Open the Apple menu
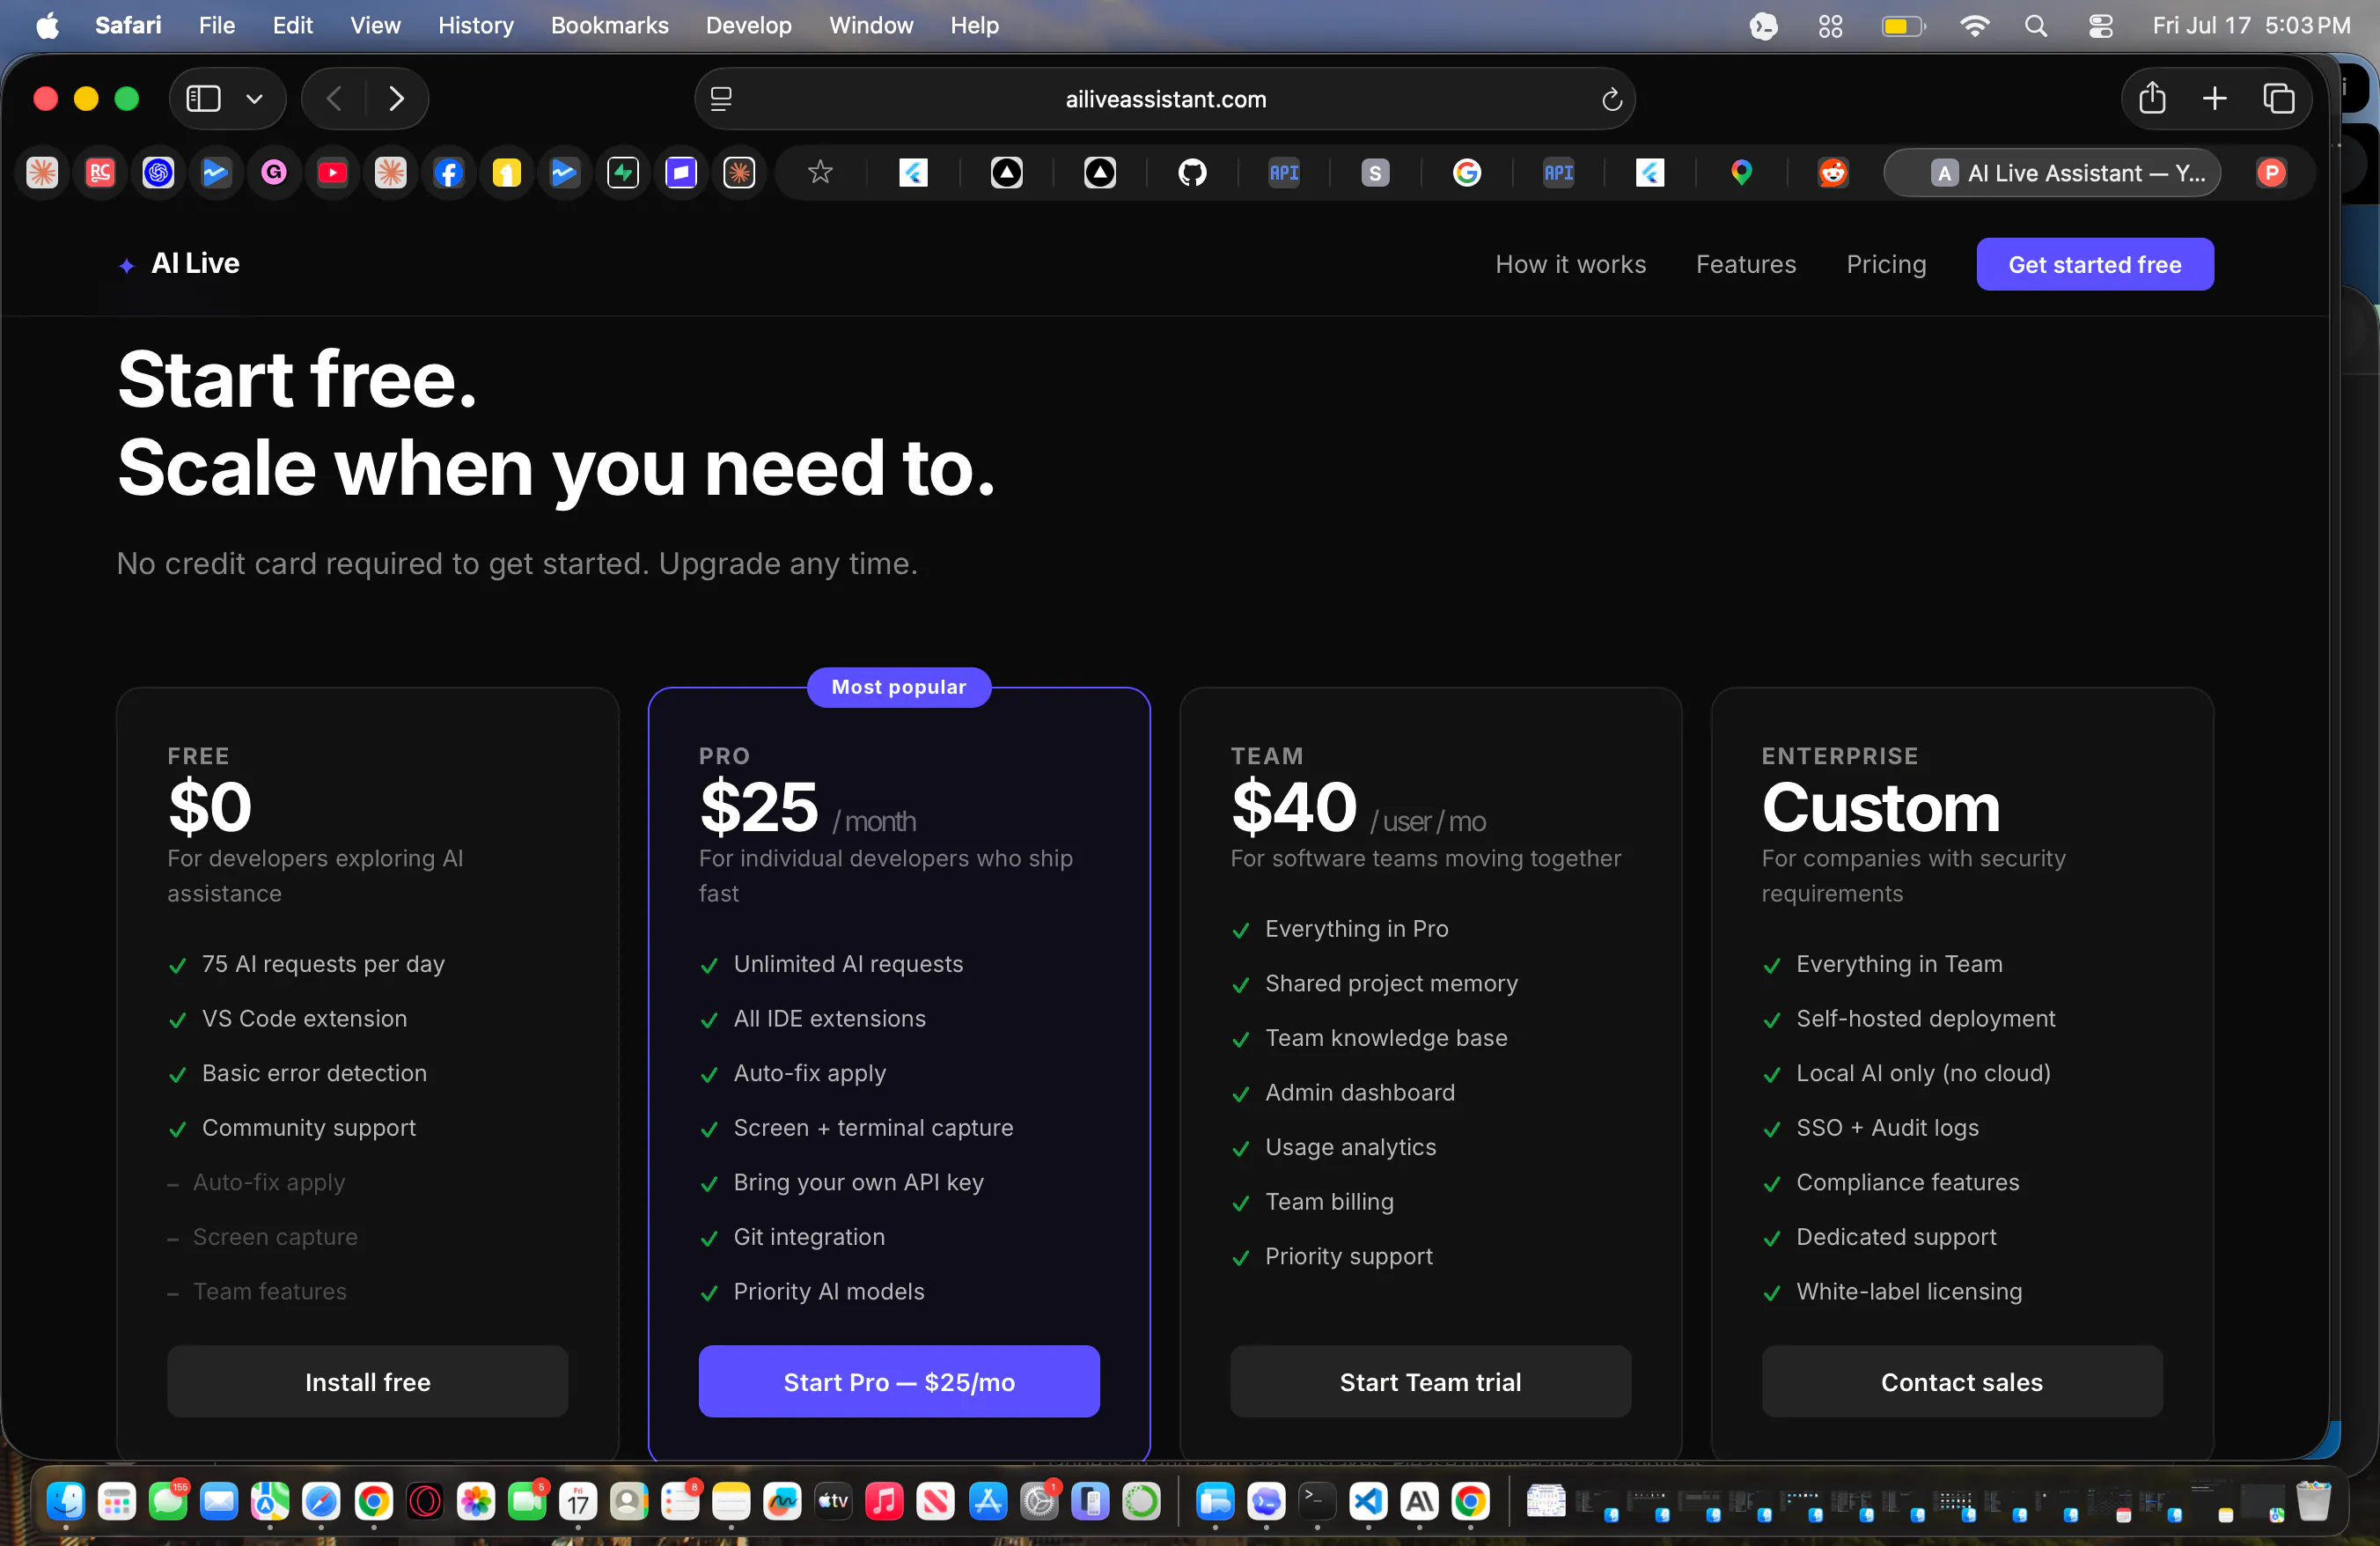2380x1546 pixels. click(x=47, y=25)
